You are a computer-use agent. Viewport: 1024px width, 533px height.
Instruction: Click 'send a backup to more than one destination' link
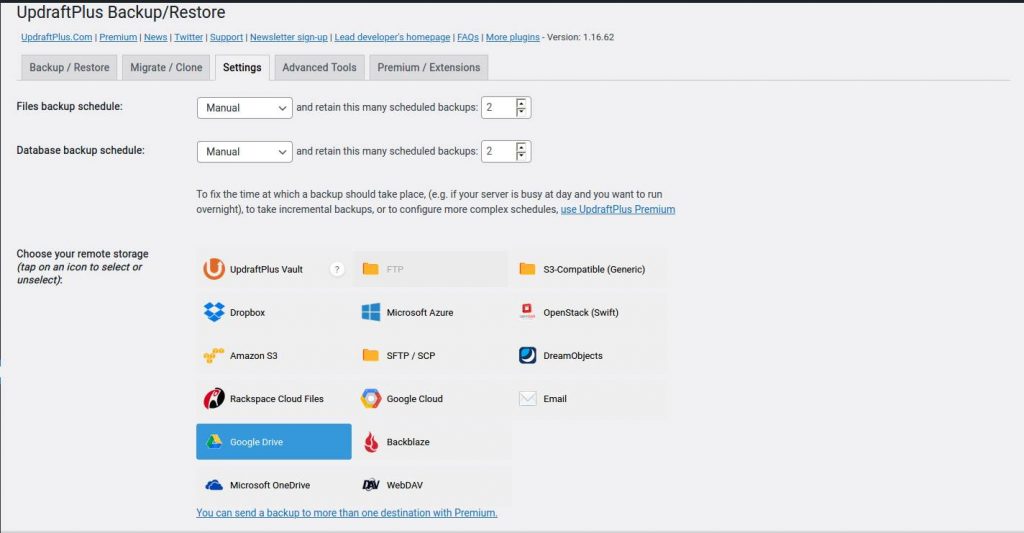point(347,513)
